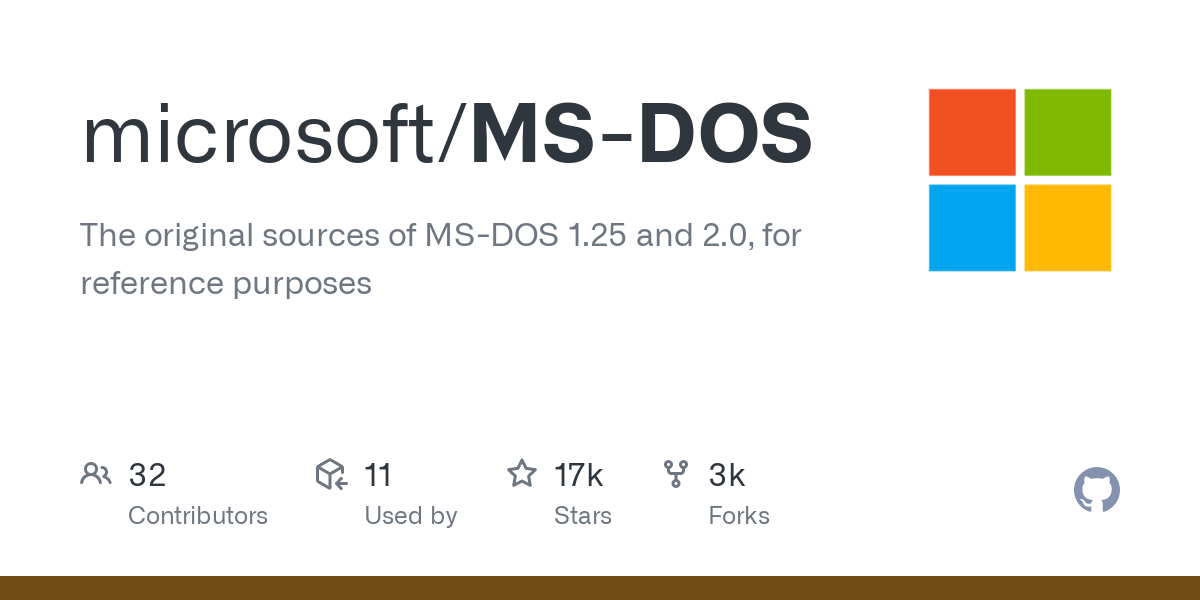The width and height of the screenshot is (1200, 600).
Task: Click the Stars star icon
Action: pyautogui.click(x=521, y=474)
